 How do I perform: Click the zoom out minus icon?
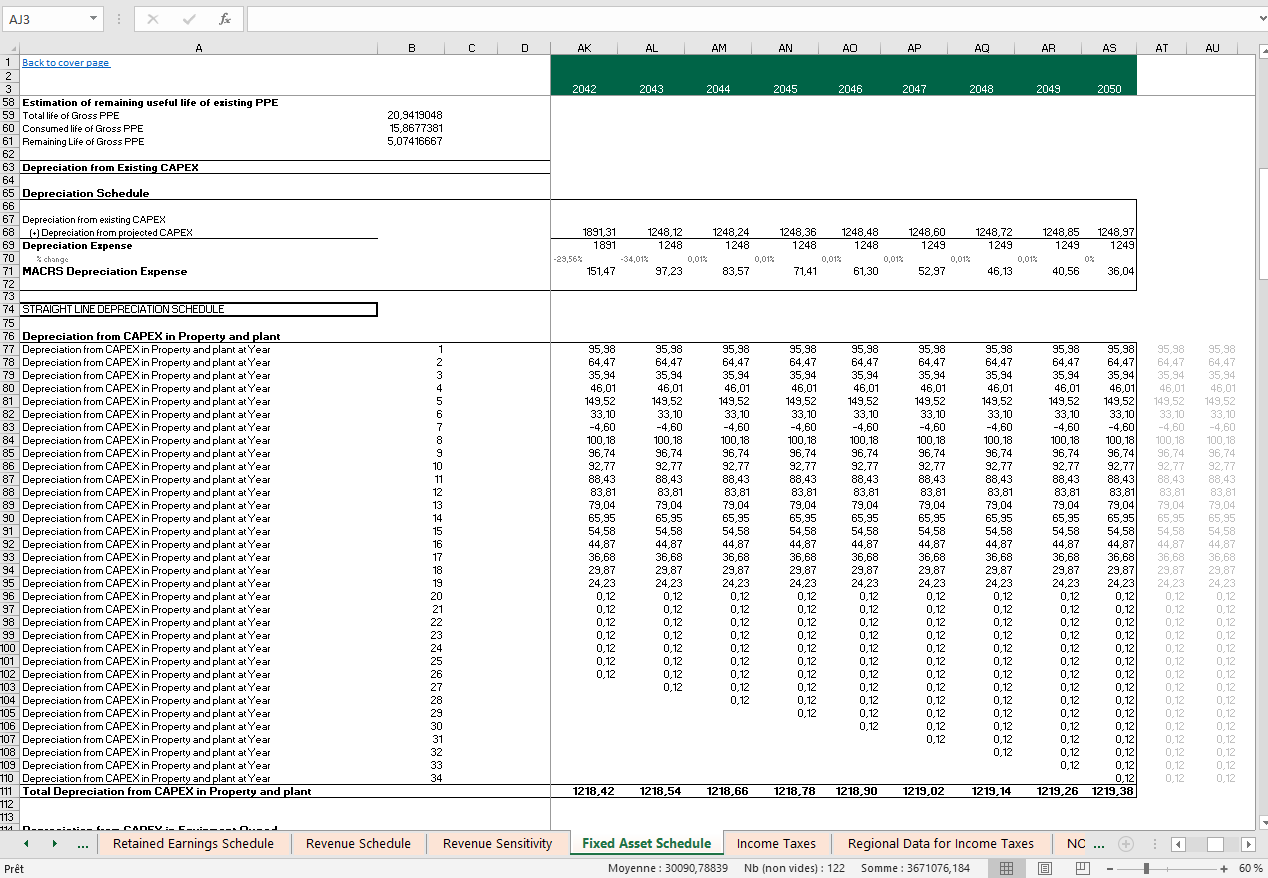click(1112, 869)
